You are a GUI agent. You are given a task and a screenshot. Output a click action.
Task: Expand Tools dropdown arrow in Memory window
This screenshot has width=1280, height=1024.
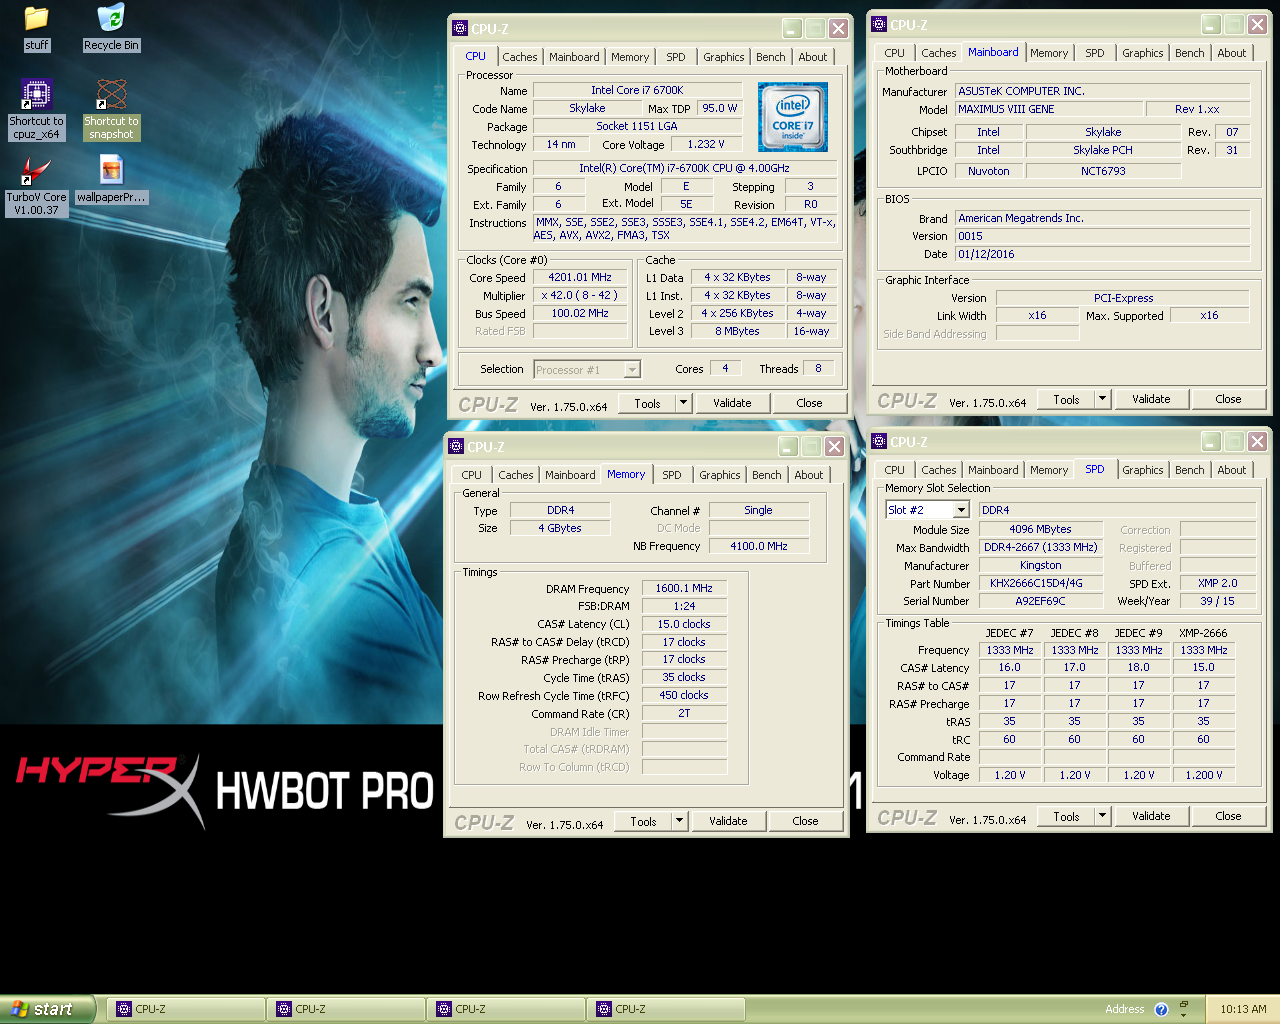tap(680, 821)
